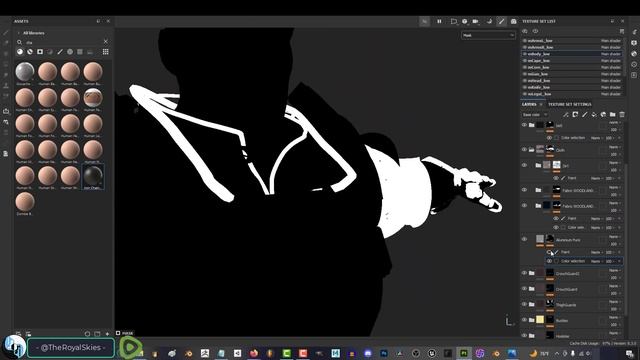The image size is (640, 360).
Task: Collapse the Cloth folder icon
Action: (531, 149)
